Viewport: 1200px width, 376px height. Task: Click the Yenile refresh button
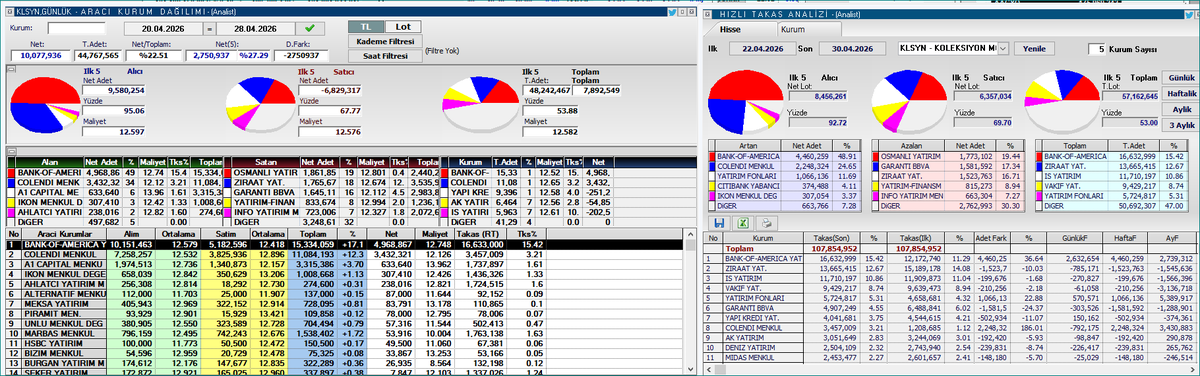[1033, 48]
